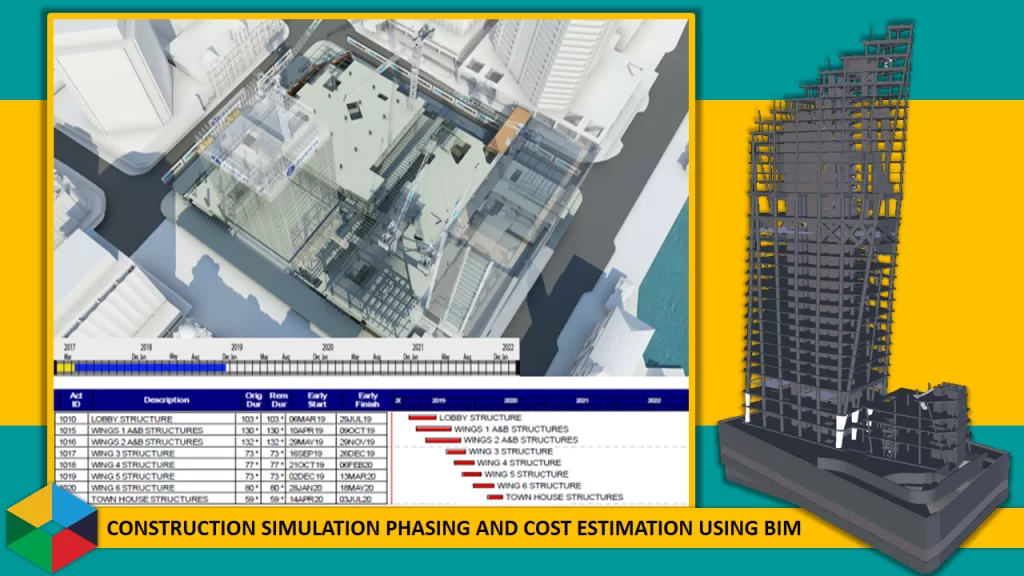
Task: Click the 2022 label on the upper timeline
Action: (x=508, y=348)
